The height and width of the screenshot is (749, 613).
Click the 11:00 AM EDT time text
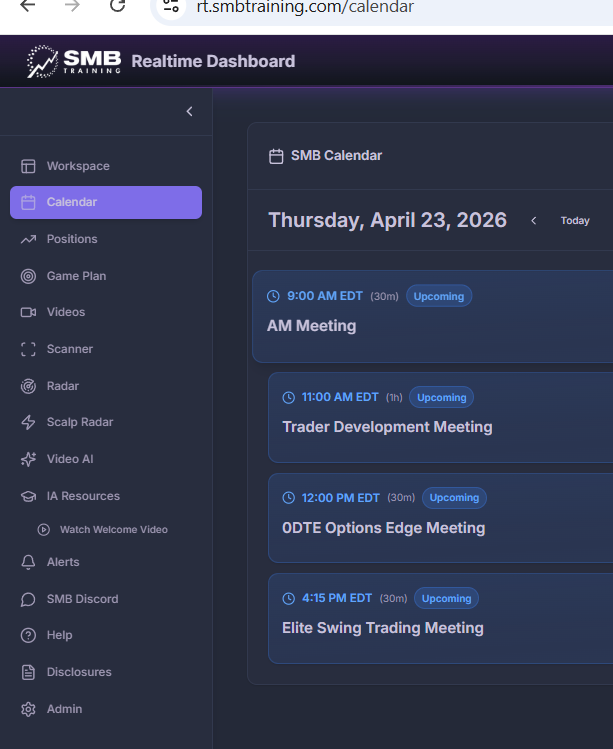coord(340,397)
